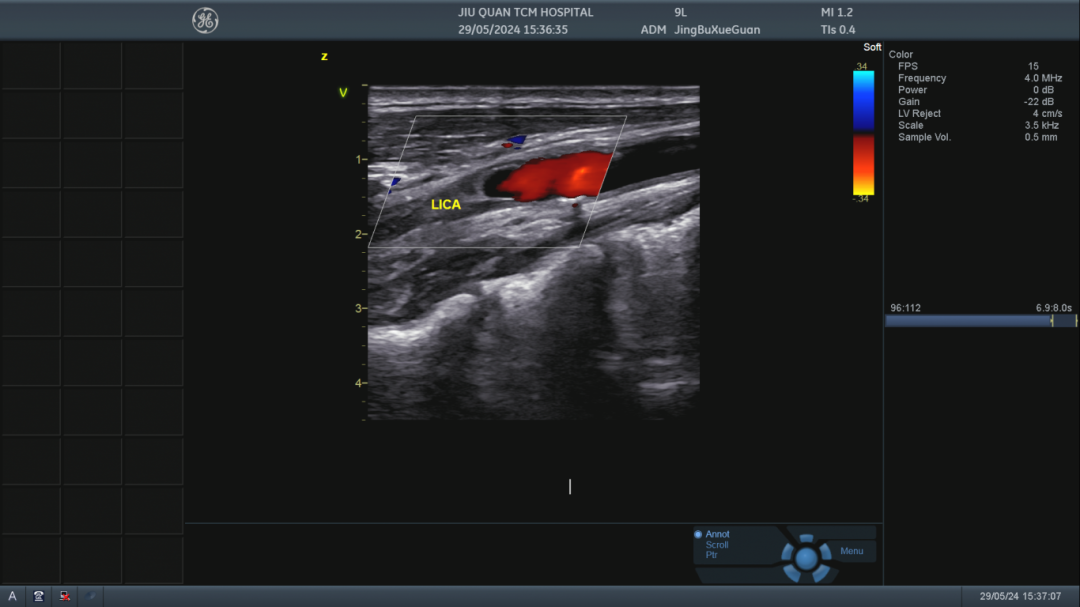This screenshot has width=1080, height=607.
Task: Click the Power value 0 dB
Action: coord(1043,90)
